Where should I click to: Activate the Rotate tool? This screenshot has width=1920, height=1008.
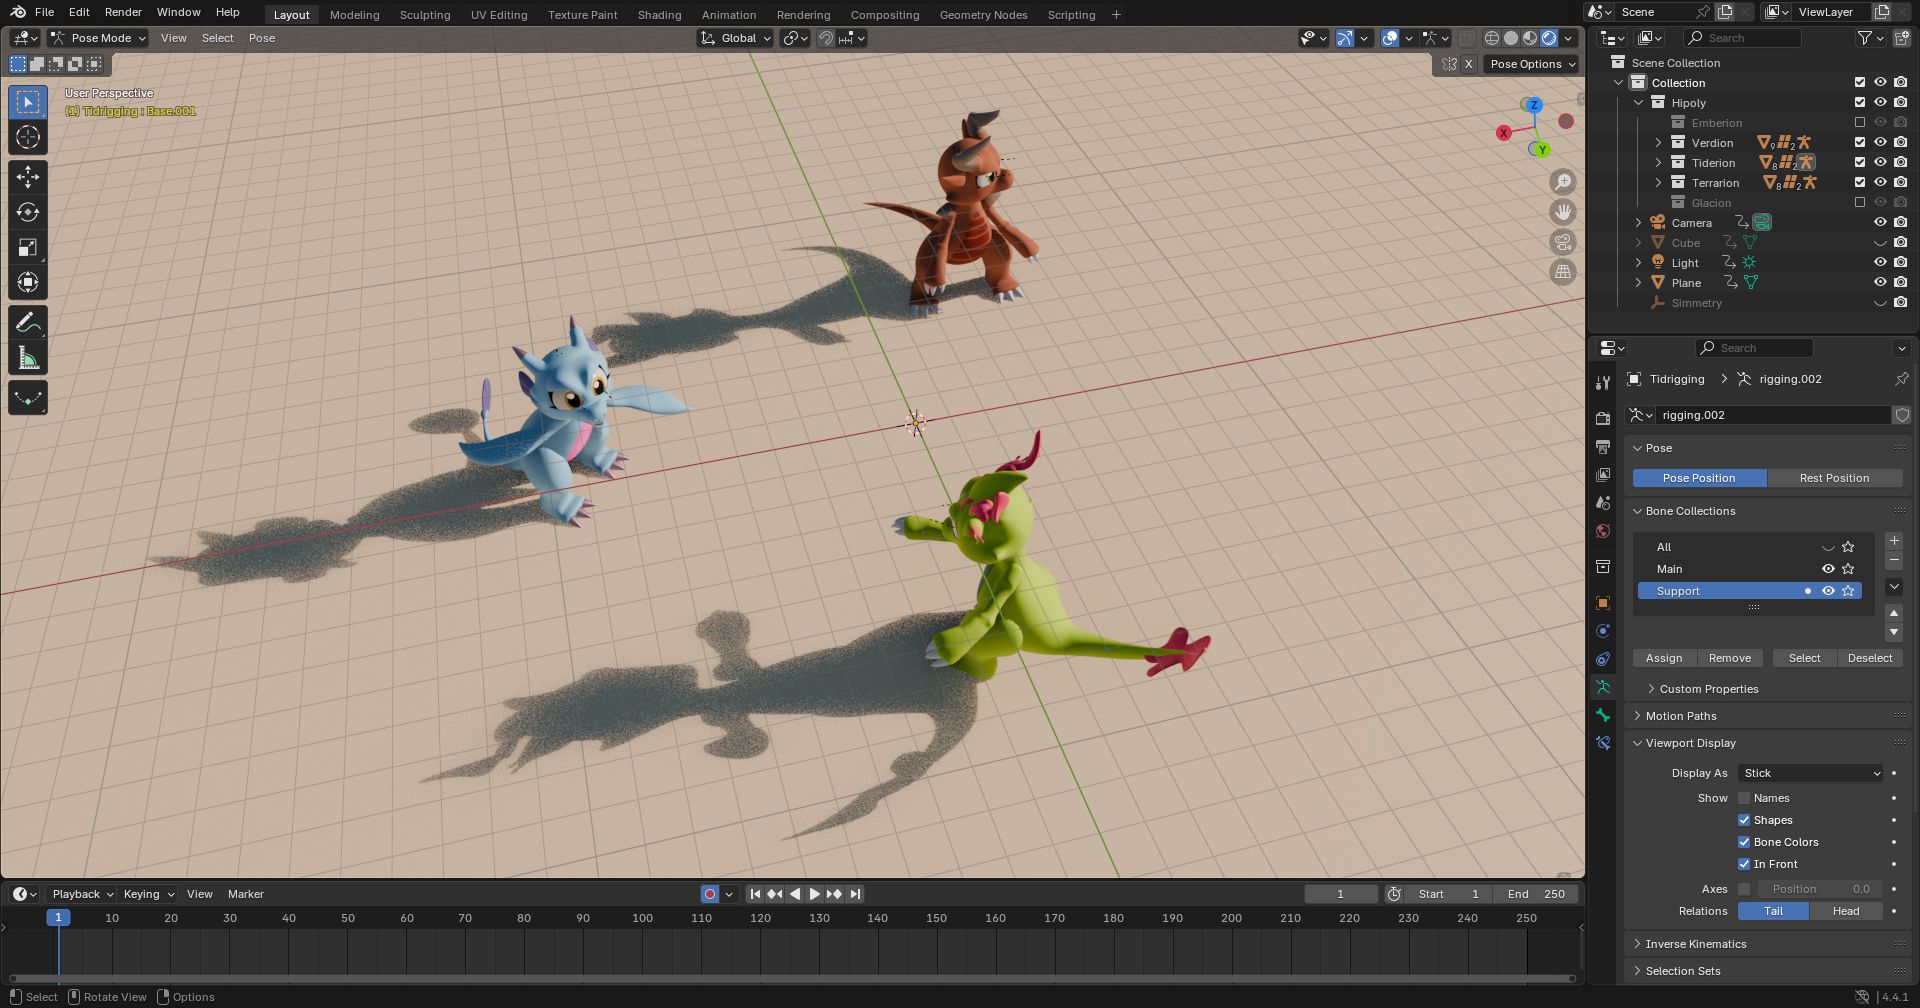28,212
